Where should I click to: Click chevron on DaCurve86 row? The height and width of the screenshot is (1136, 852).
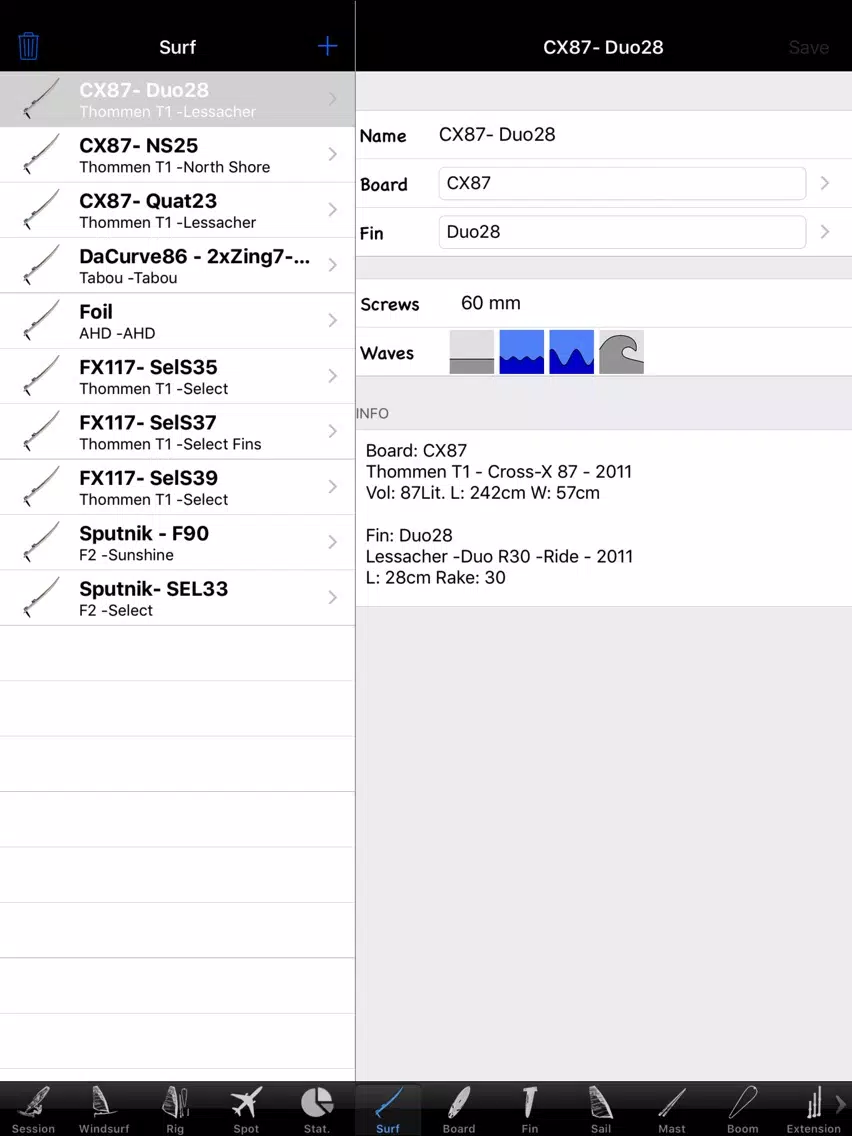333,265
